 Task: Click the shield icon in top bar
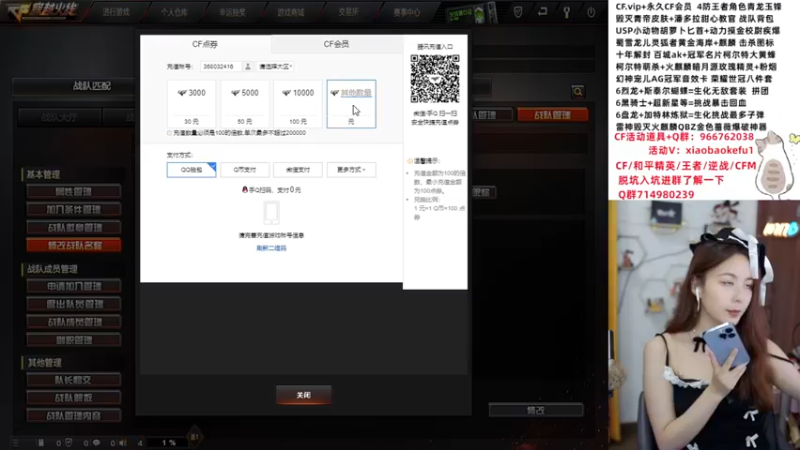pyautogui.click(x=518, y=12)
